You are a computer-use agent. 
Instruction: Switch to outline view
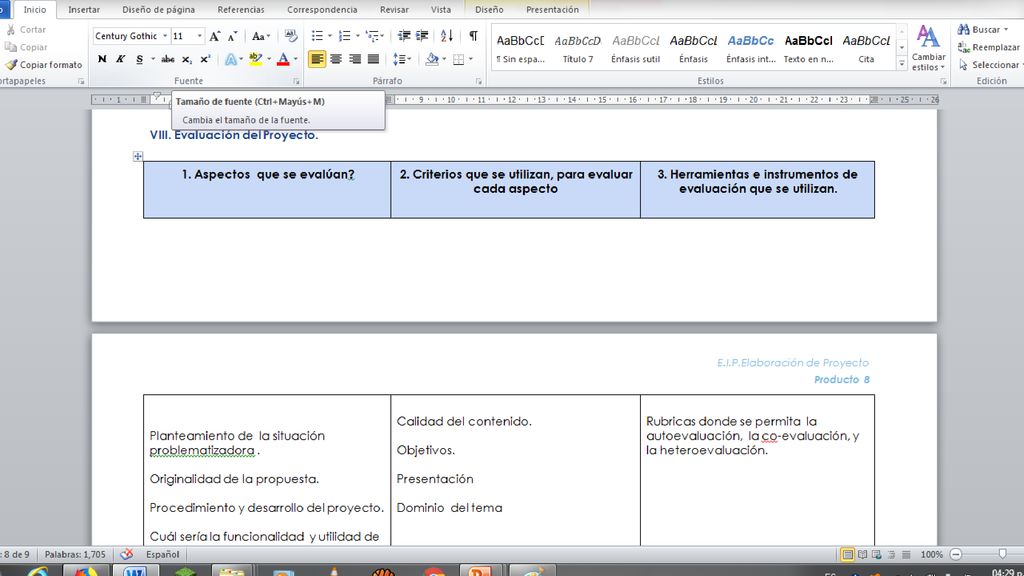point(891,554)
